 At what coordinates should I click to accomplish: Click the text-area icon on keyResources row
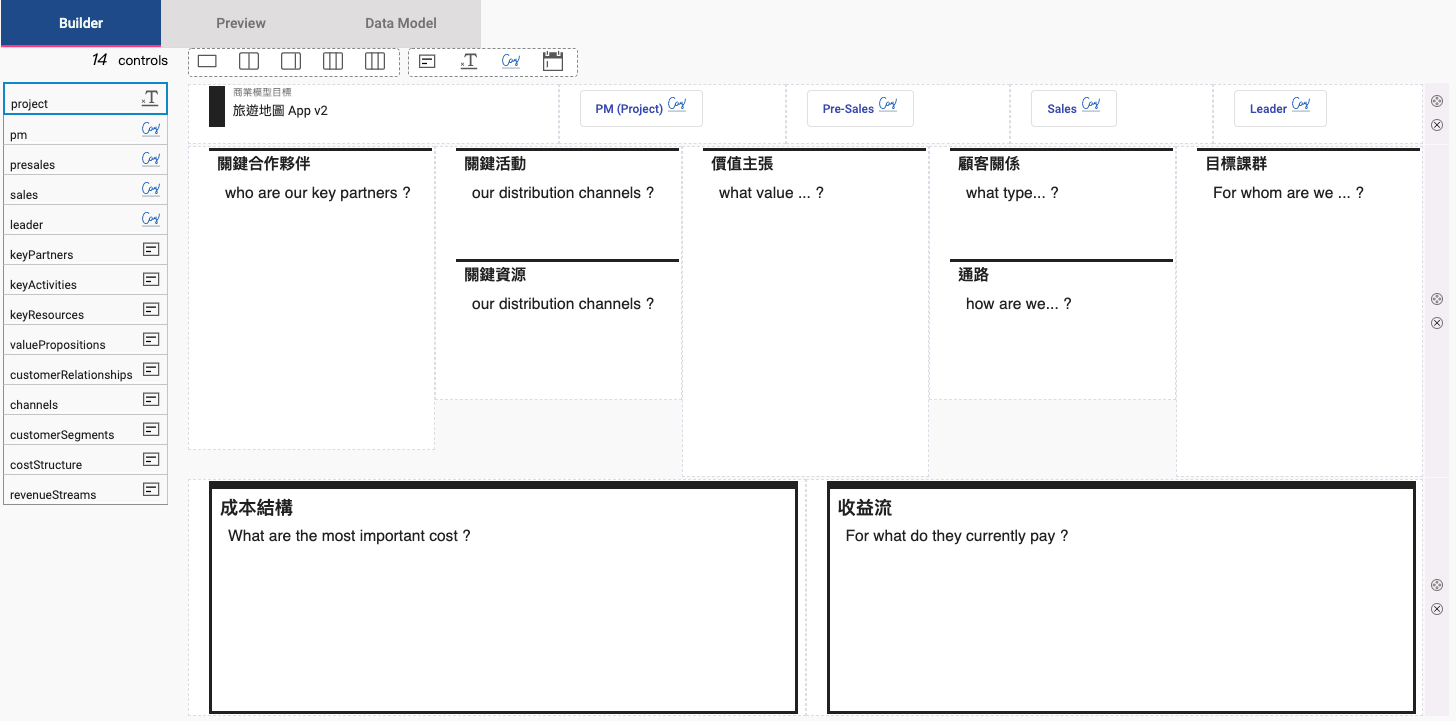click(151, 309)
